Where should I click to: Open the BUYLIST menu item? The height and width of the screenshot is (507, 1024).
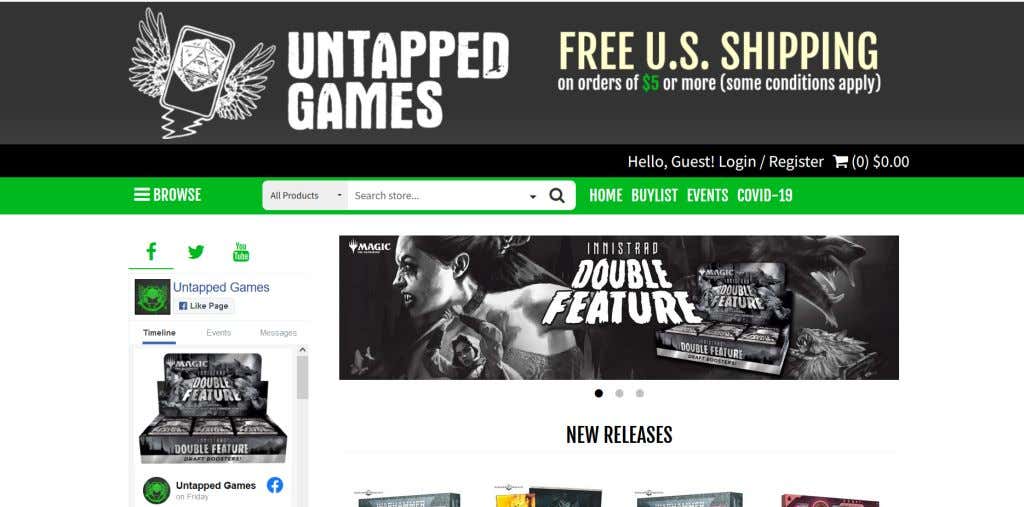(x=654, y=195)
